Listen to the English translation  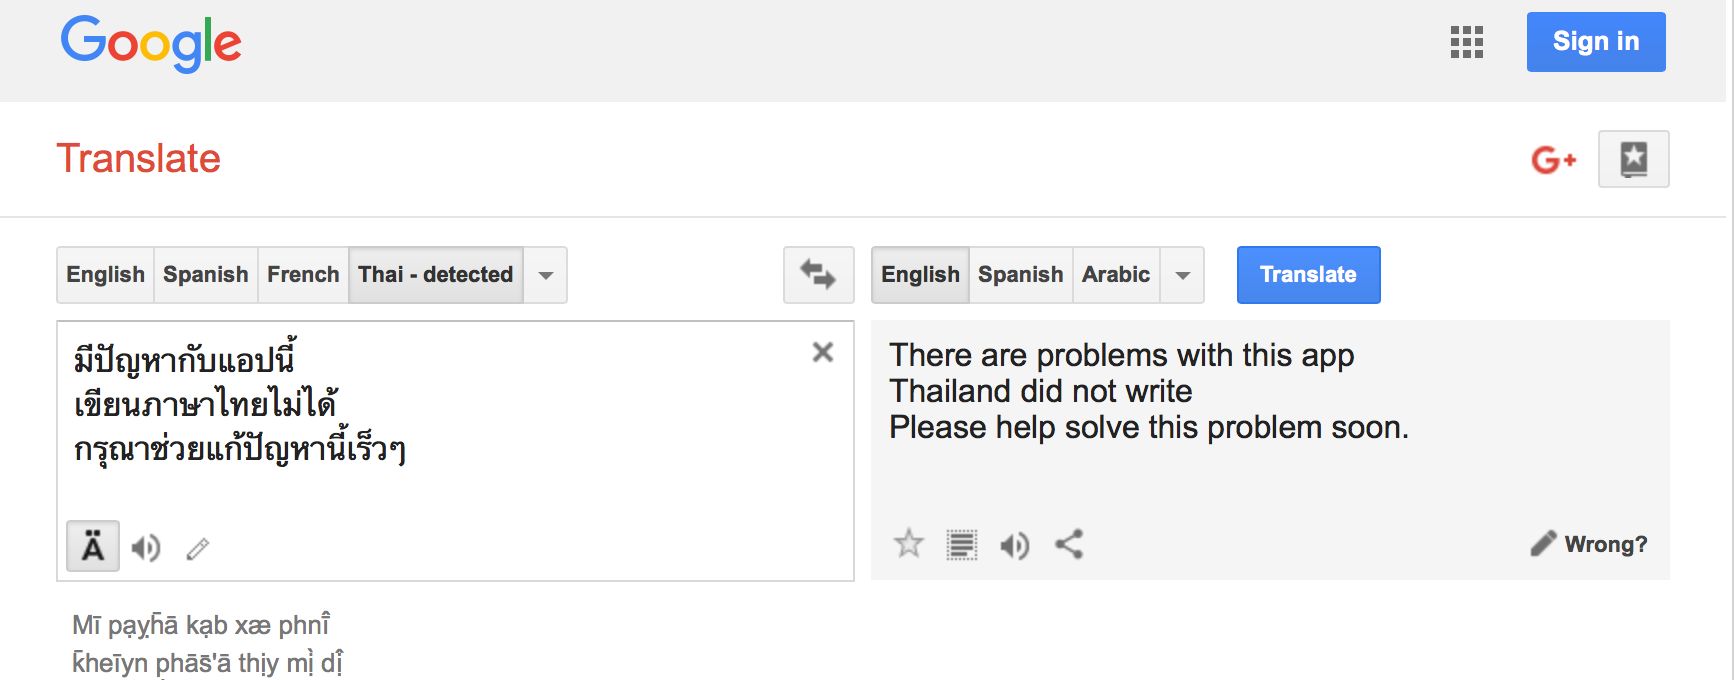(x=1015, y=545)
